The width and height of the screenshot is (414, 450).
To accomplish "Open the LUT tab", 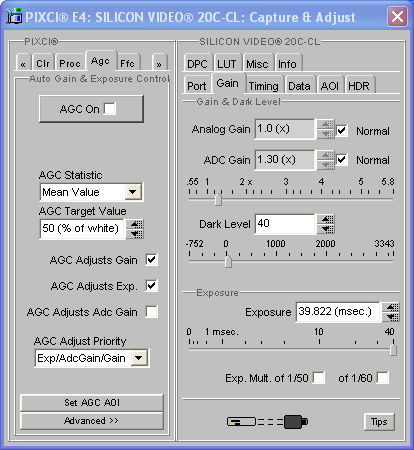I will pyautogui.click(x=227, y=64).
